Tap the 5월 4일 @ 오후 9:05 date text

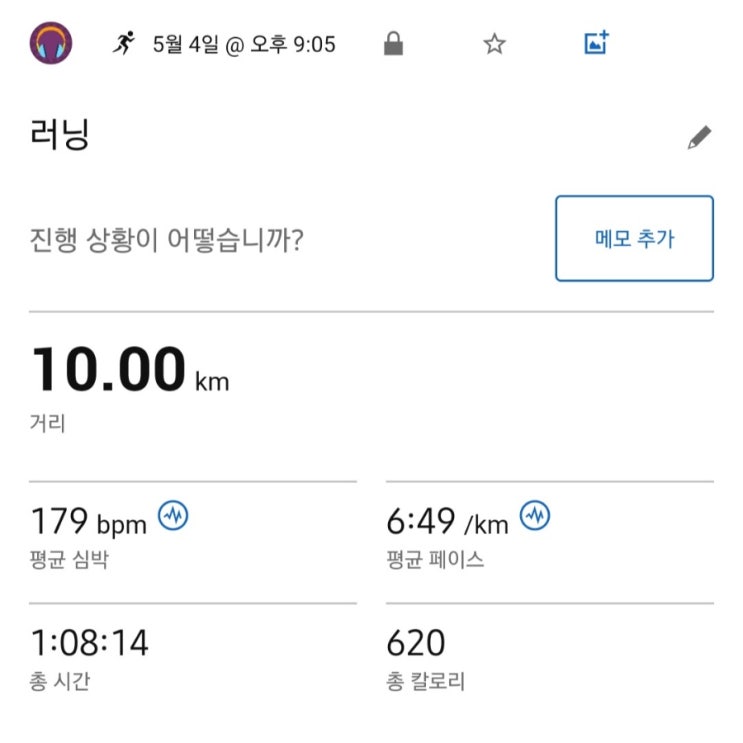[x=244, y=45]
